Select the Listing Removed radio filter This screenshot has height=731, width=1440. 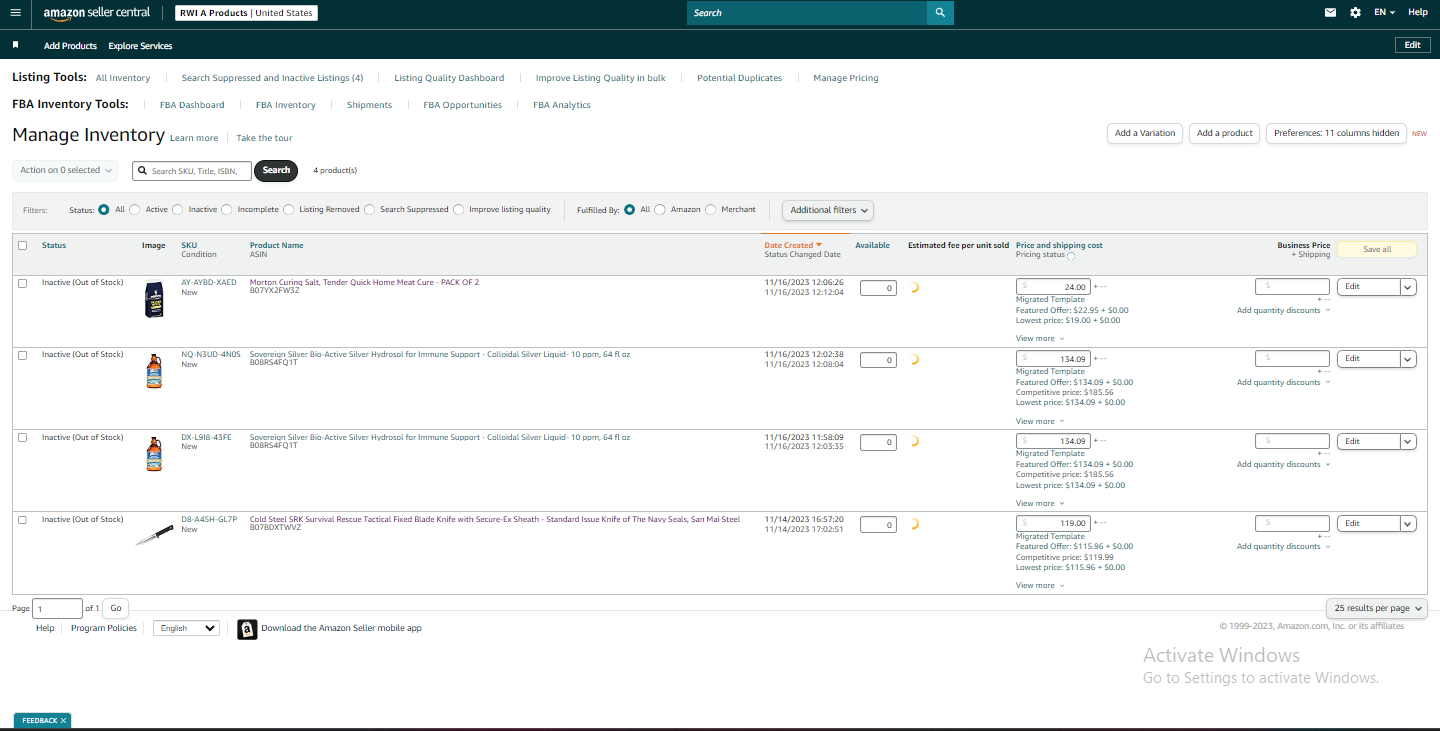pyautogui.click(x=289, y=210)
